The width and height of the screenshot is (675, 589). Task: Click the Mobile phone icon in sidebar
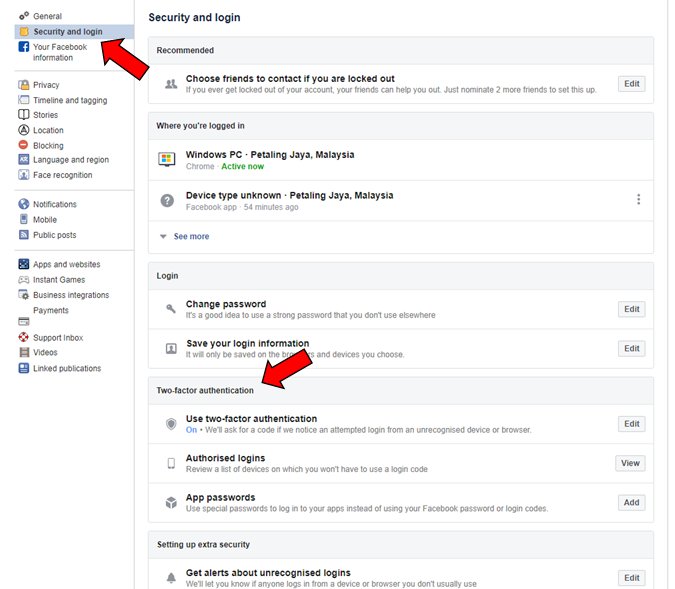(x=24, y=219)
